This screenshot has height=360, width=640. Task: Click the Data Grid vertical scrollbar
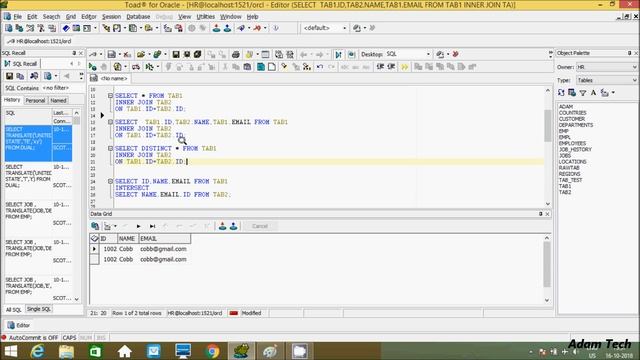(x=547, y=264)
